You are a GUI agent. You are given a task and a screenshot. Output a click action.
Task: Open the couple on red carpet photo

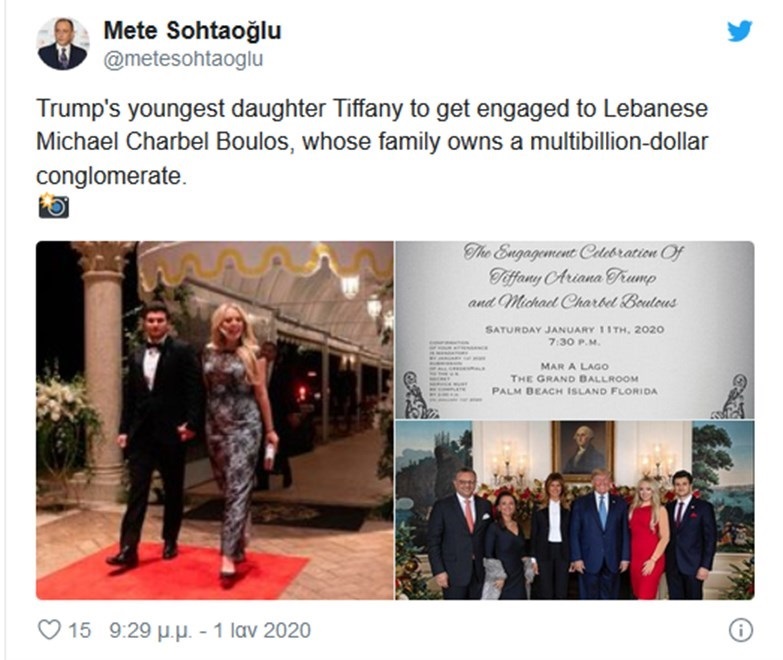pos(215,420)
